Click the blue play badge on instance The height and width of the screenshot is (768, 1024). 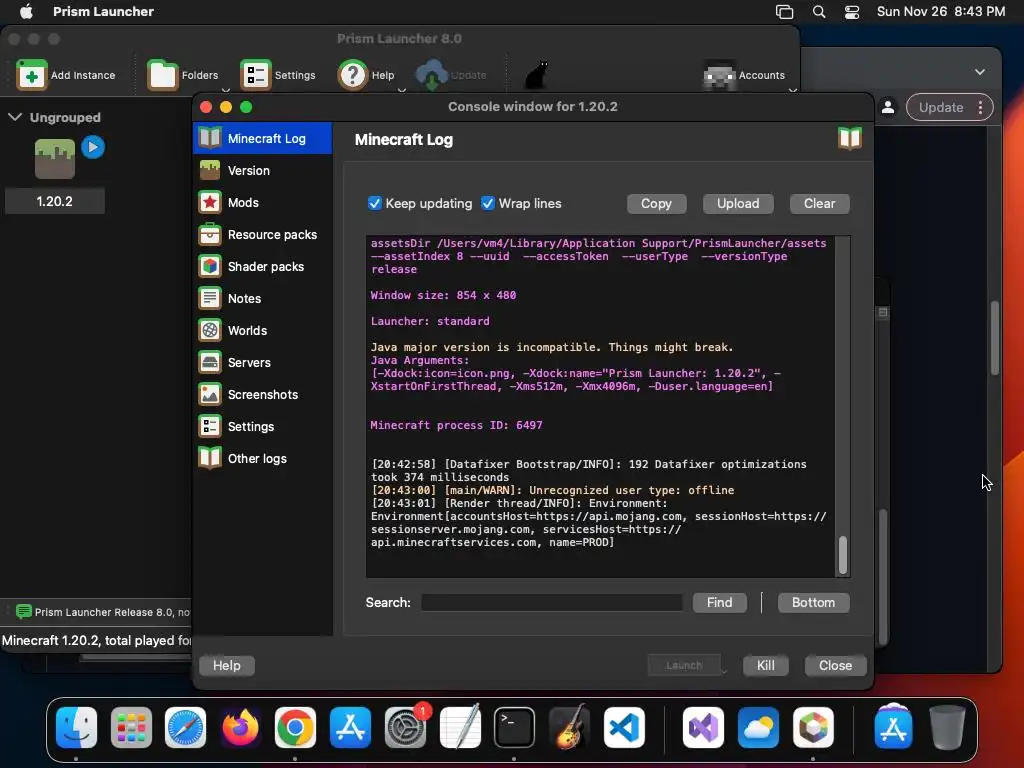point(93,147)
